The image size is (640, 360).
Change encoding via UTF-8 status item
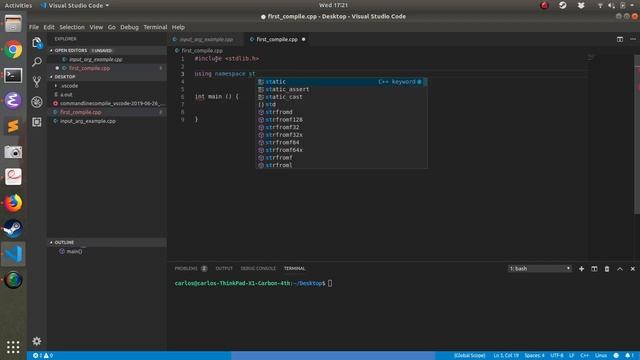tap(557, 356)
